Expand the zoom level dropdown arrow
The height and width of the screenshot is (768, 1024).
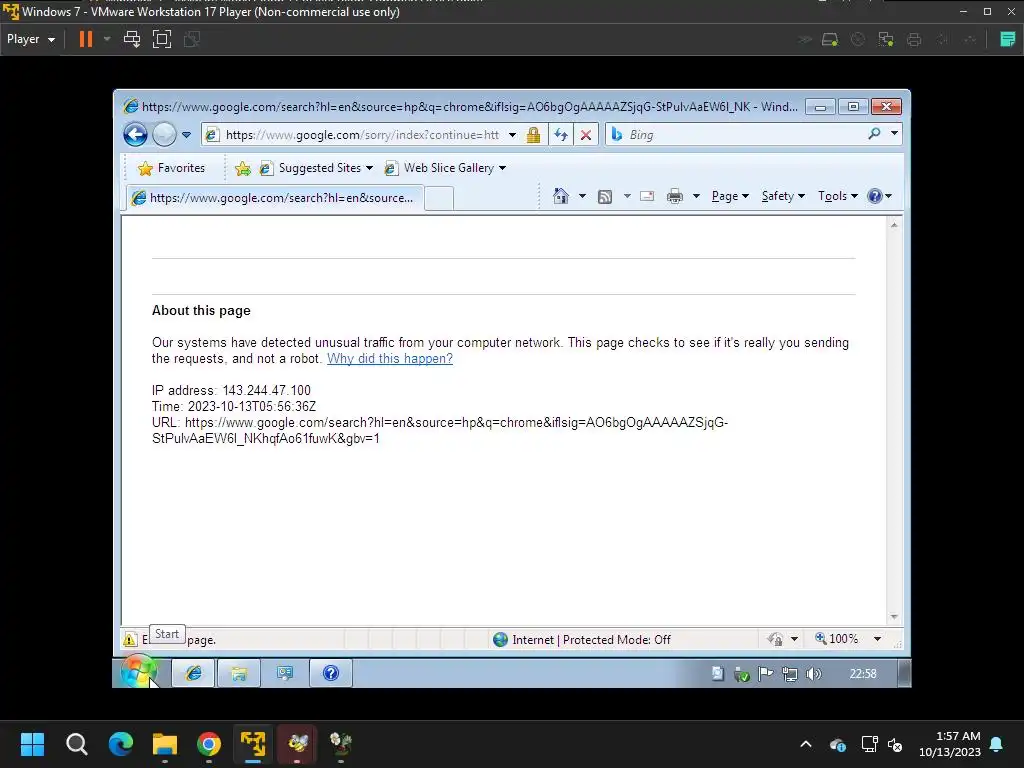878,639
